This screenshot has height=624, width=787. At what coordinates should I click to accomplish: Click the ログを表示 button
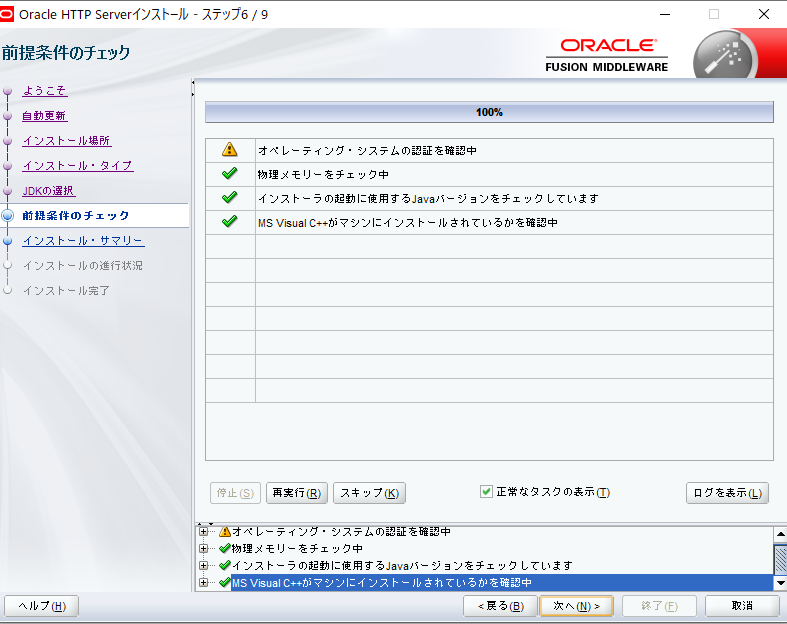tap(727, 493)
